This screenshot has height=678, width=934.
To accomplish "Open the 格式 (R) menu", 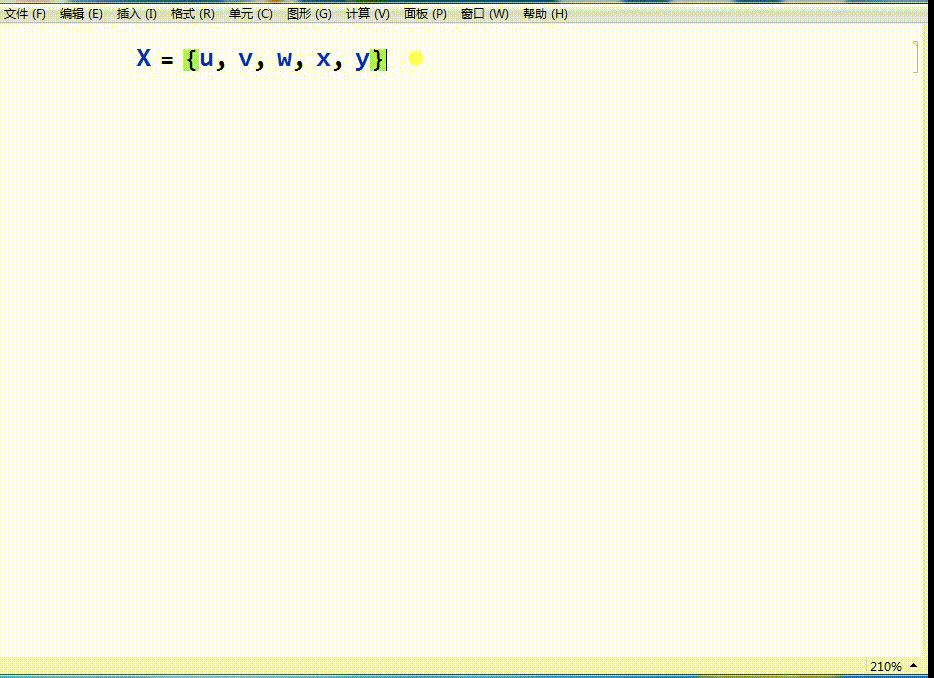I will pos(192,14).
